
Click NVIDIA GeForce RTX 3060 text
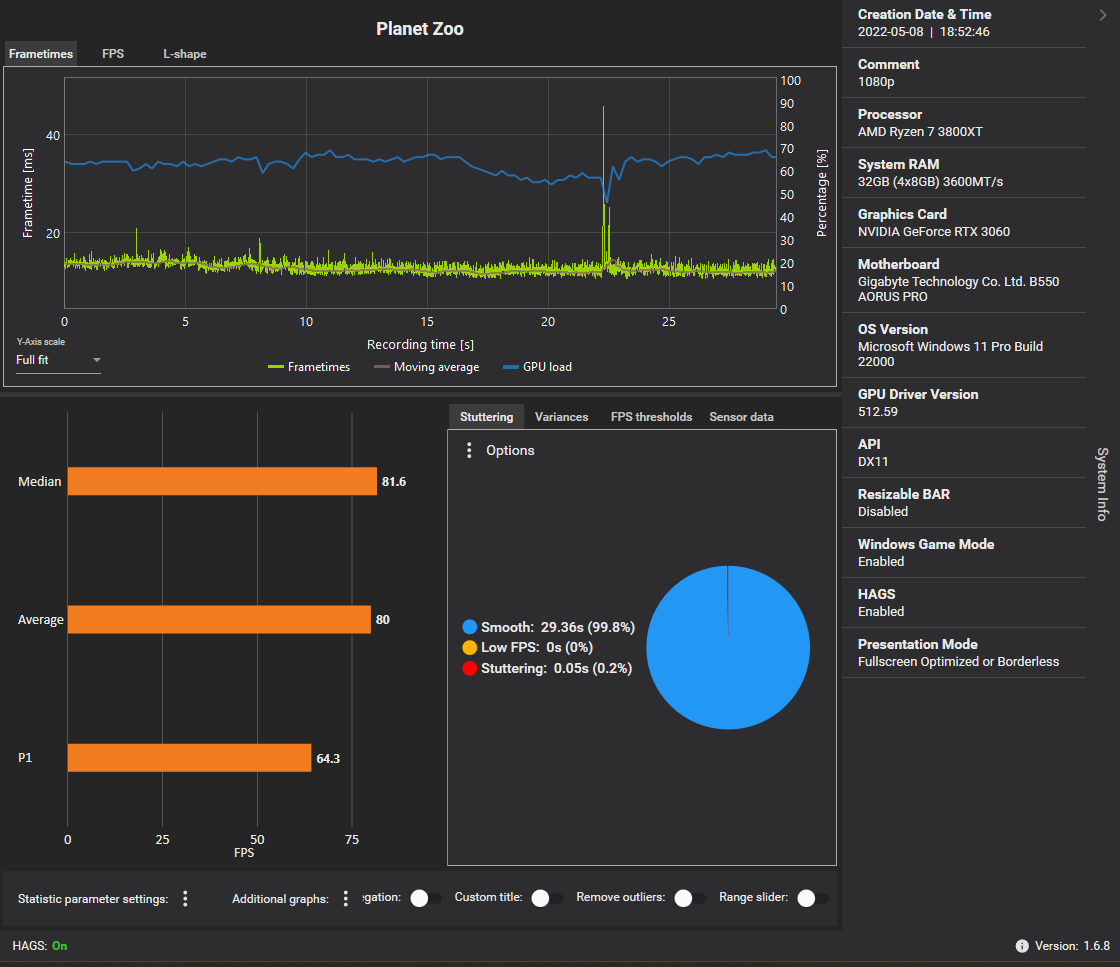pos(934,232)
